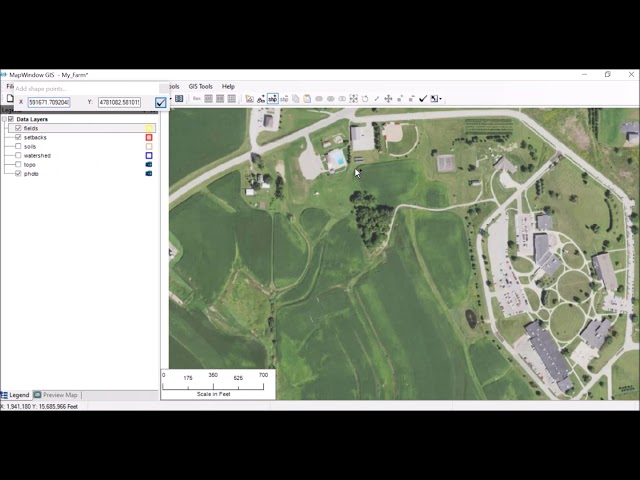Select the four-arrow move shape tool
This screenshot has width=640, height=480.
pos(388,99)
